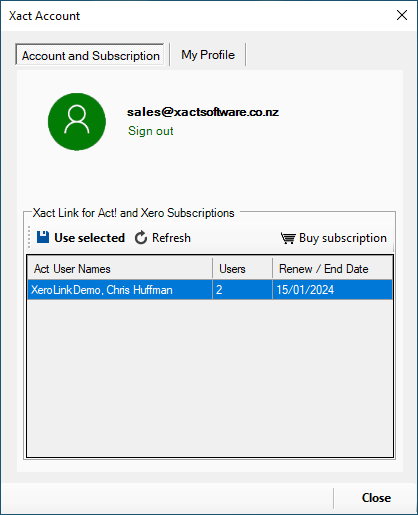Click the Users cell showing 2

[242, 290]
